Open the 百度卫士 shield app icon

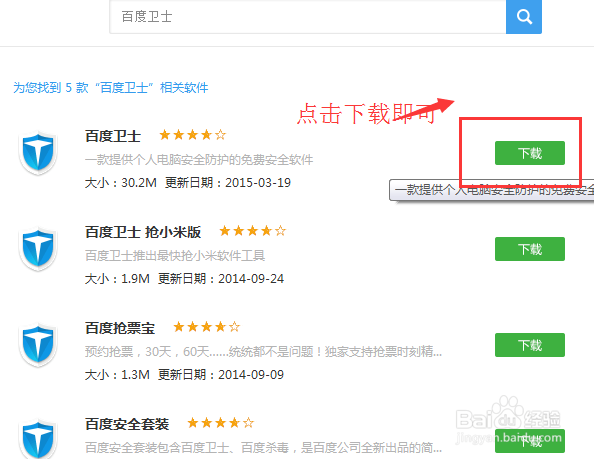point(38,153)
